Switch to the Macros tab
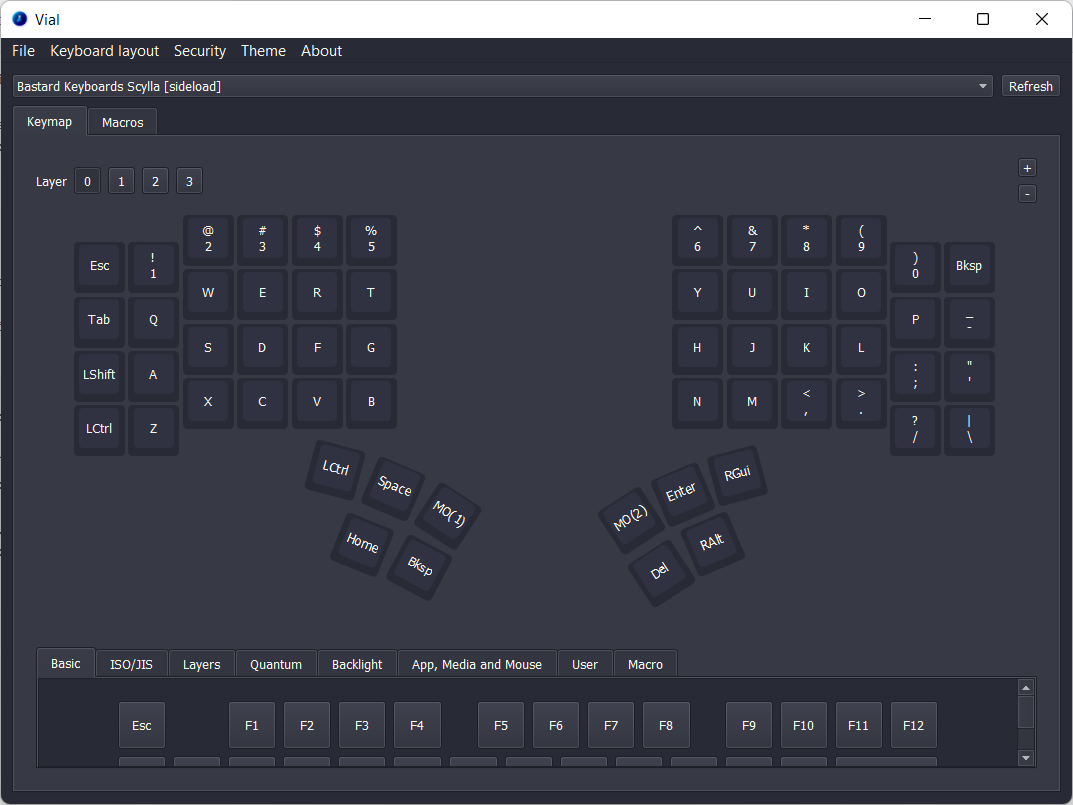Image resolution: width=1073 pixels, height=805 pixels. [122, 122]
